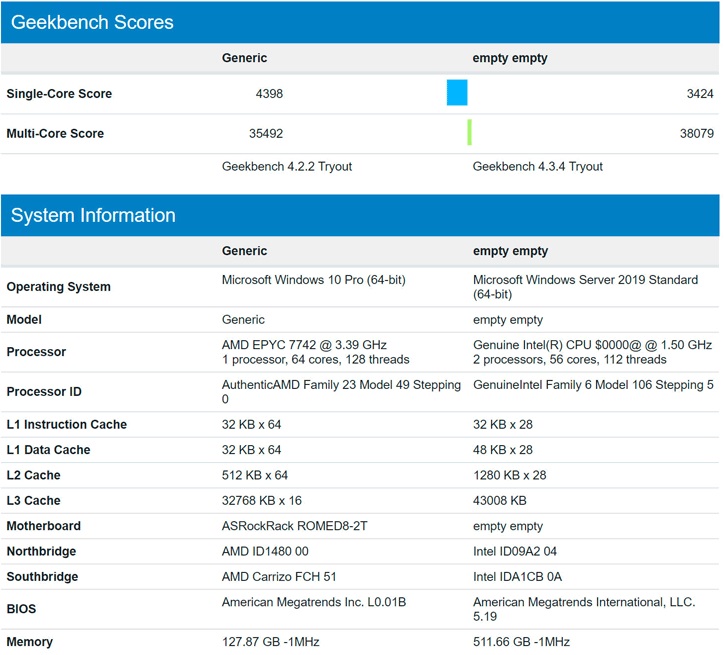Open the Generic column heading under Geekbench Scores
This screenshot has height=655, width=725.
coord(244,58)
